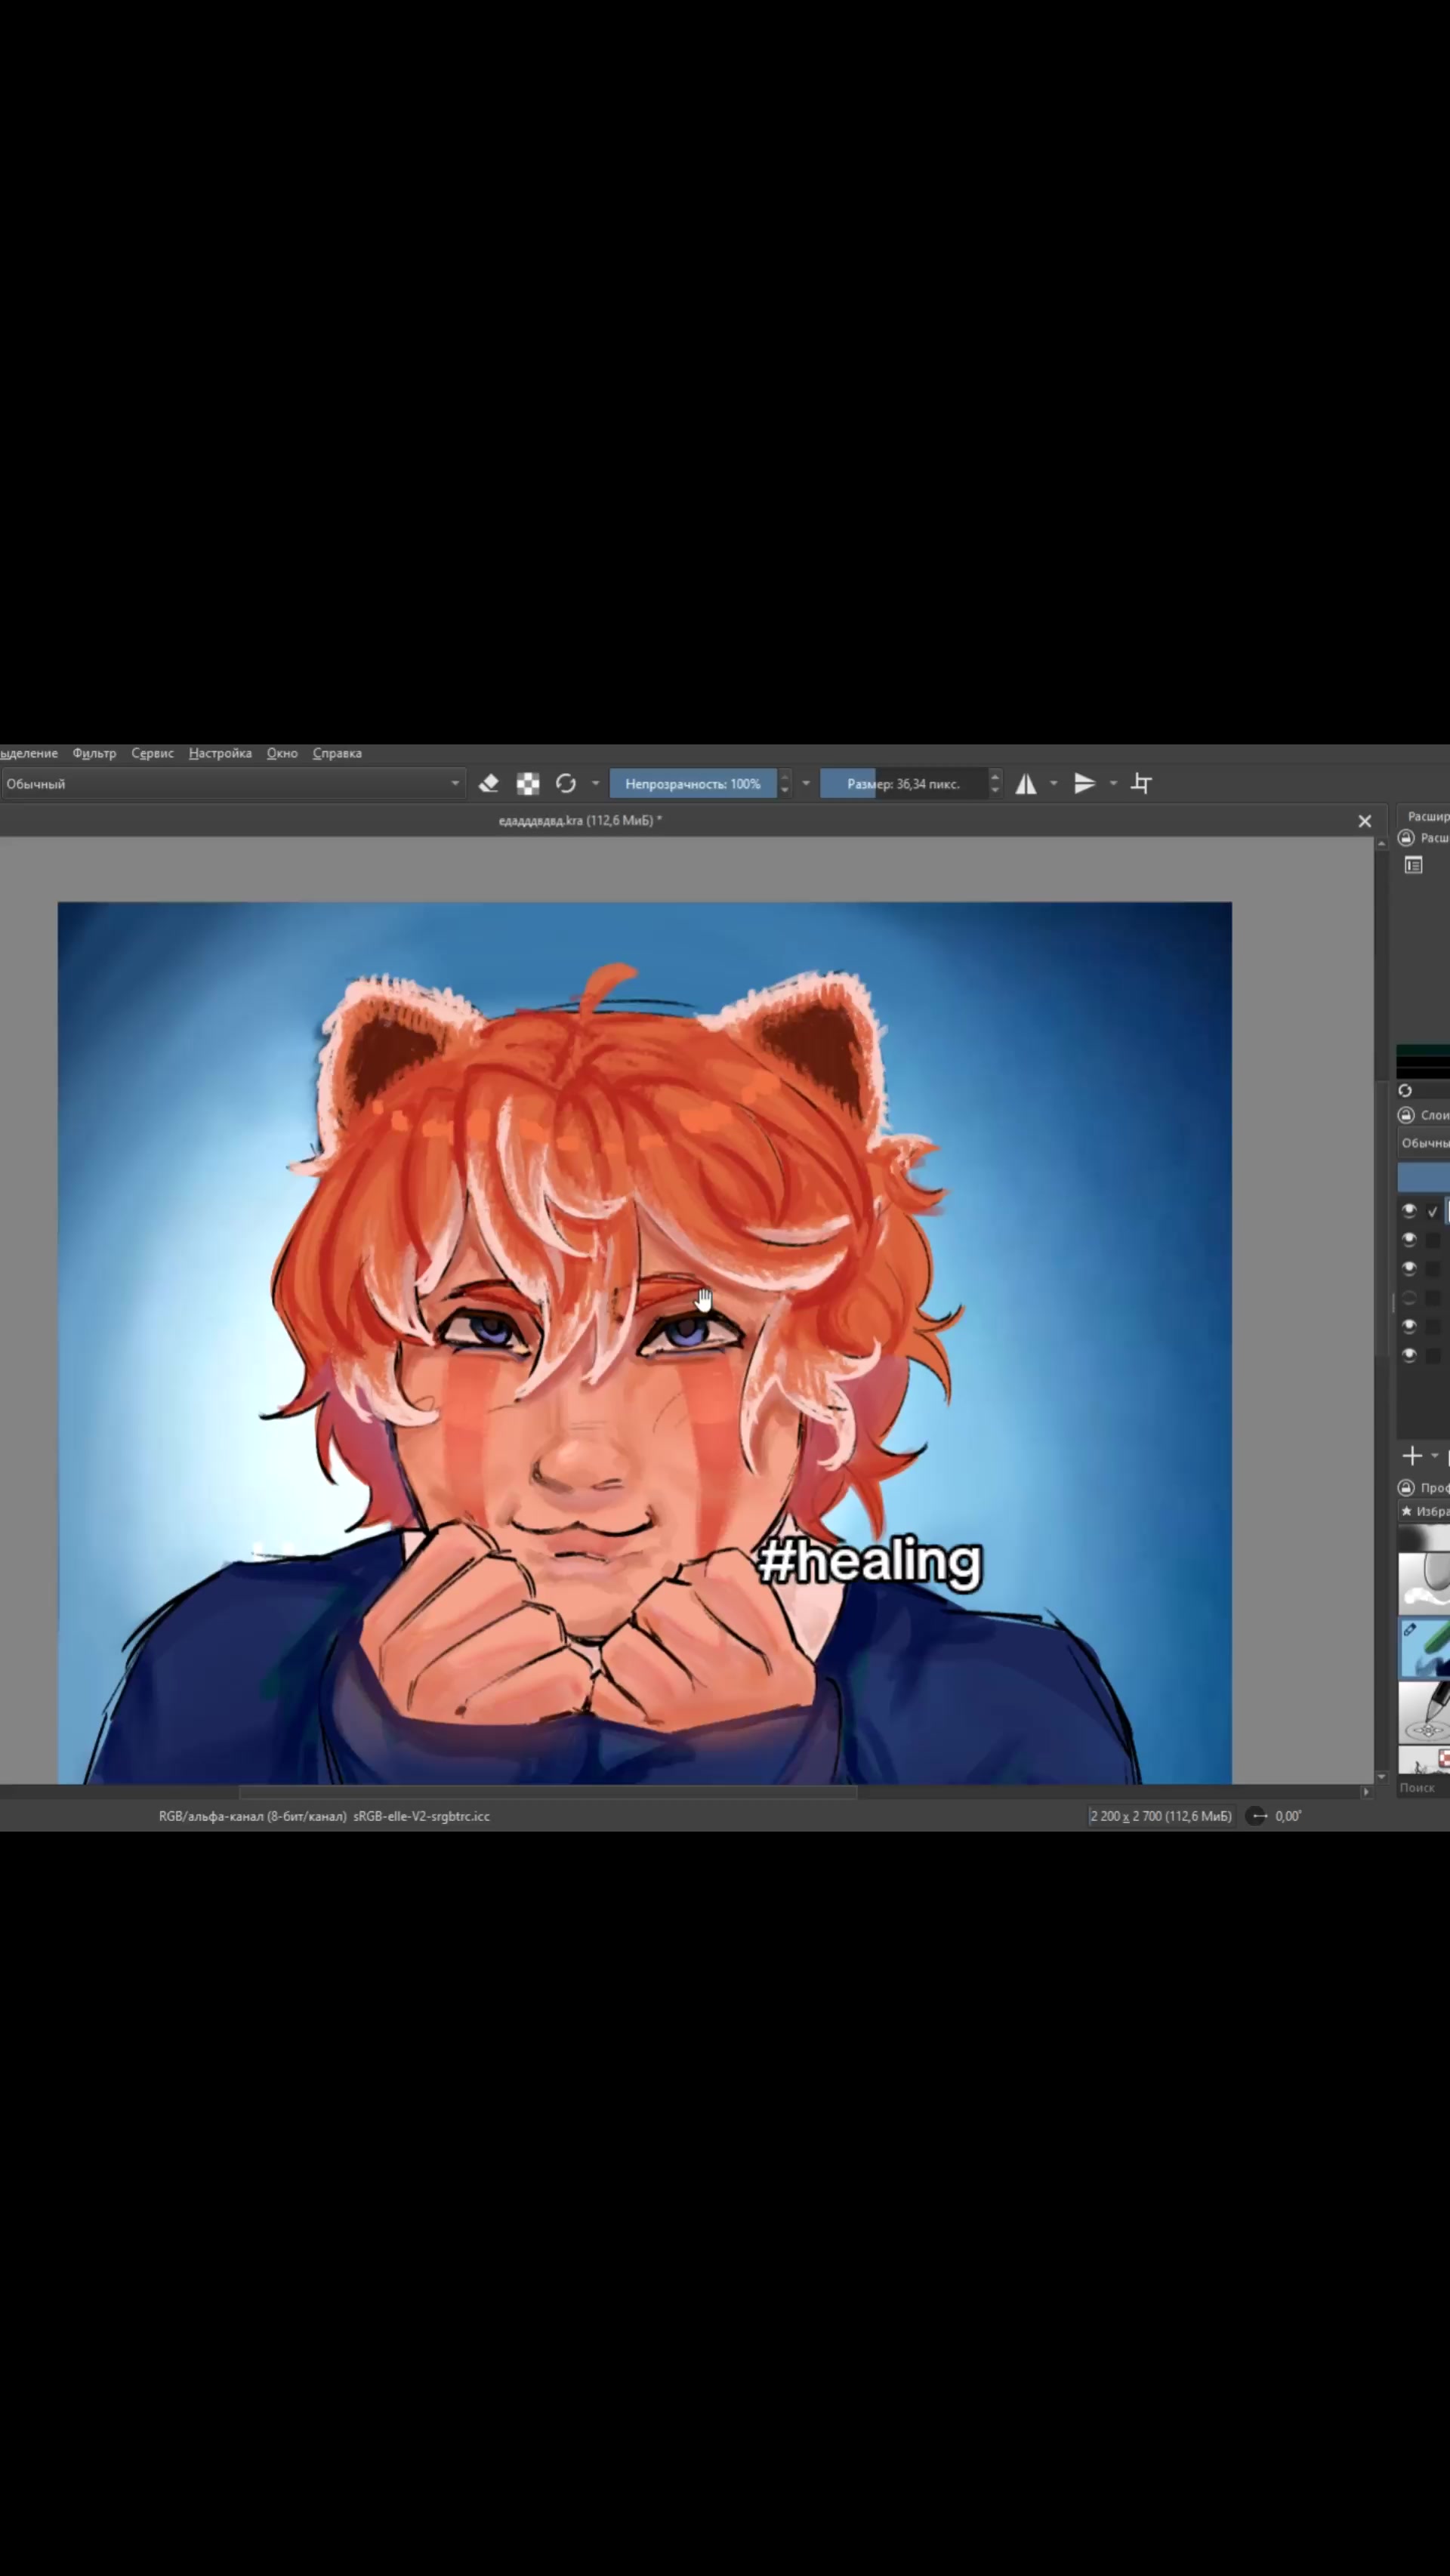This screenshot has width=1450, height=2576.
Task: Lock the brush presets docker (Проф)
Action: (1406, 1488)
